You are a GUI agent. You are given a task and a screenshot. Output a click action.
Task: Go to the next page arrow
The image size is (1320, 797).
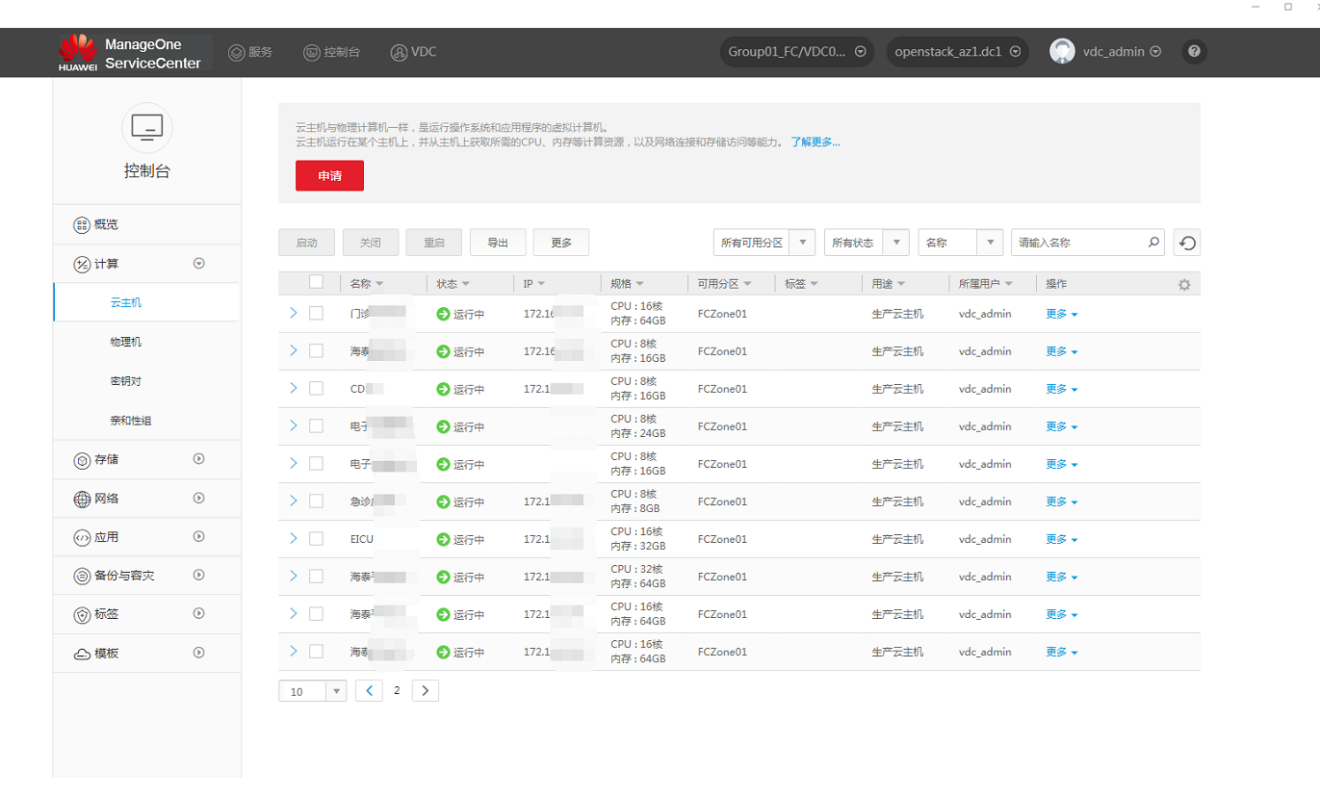pos(425,690)
